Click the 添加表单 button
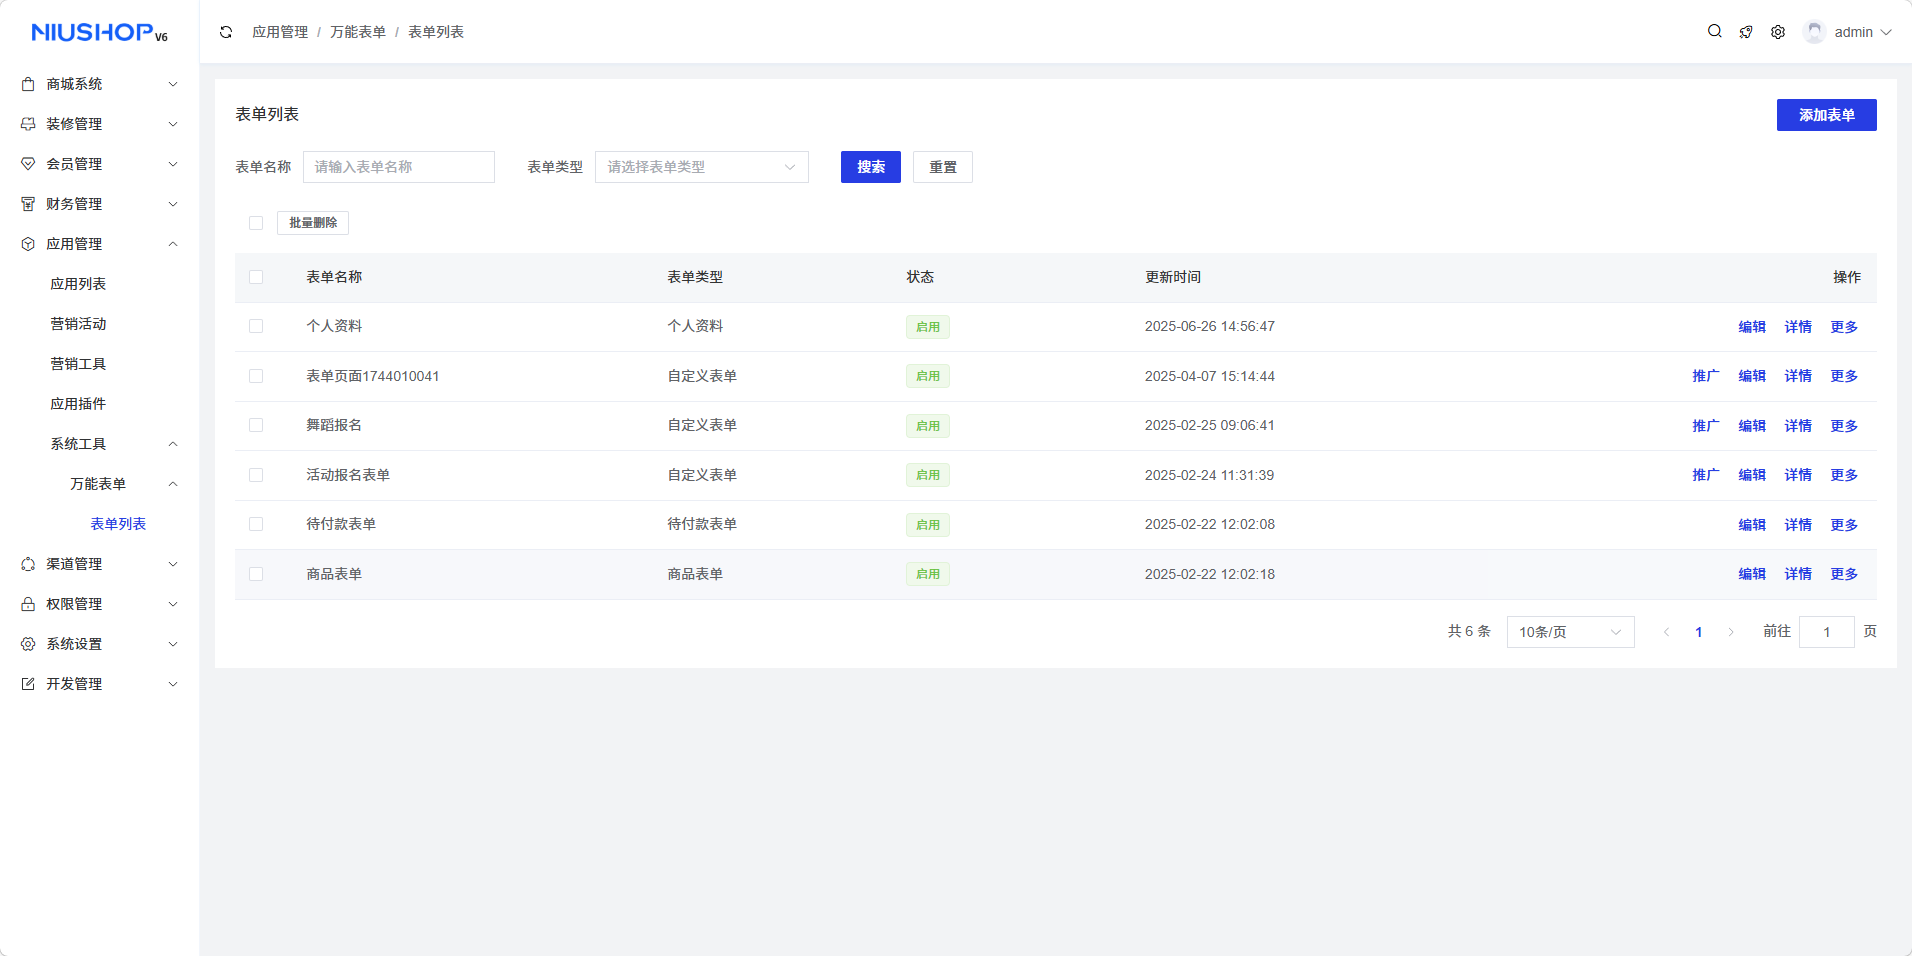This screenshot has height=956, width=1912. [x=1826, y=115]
